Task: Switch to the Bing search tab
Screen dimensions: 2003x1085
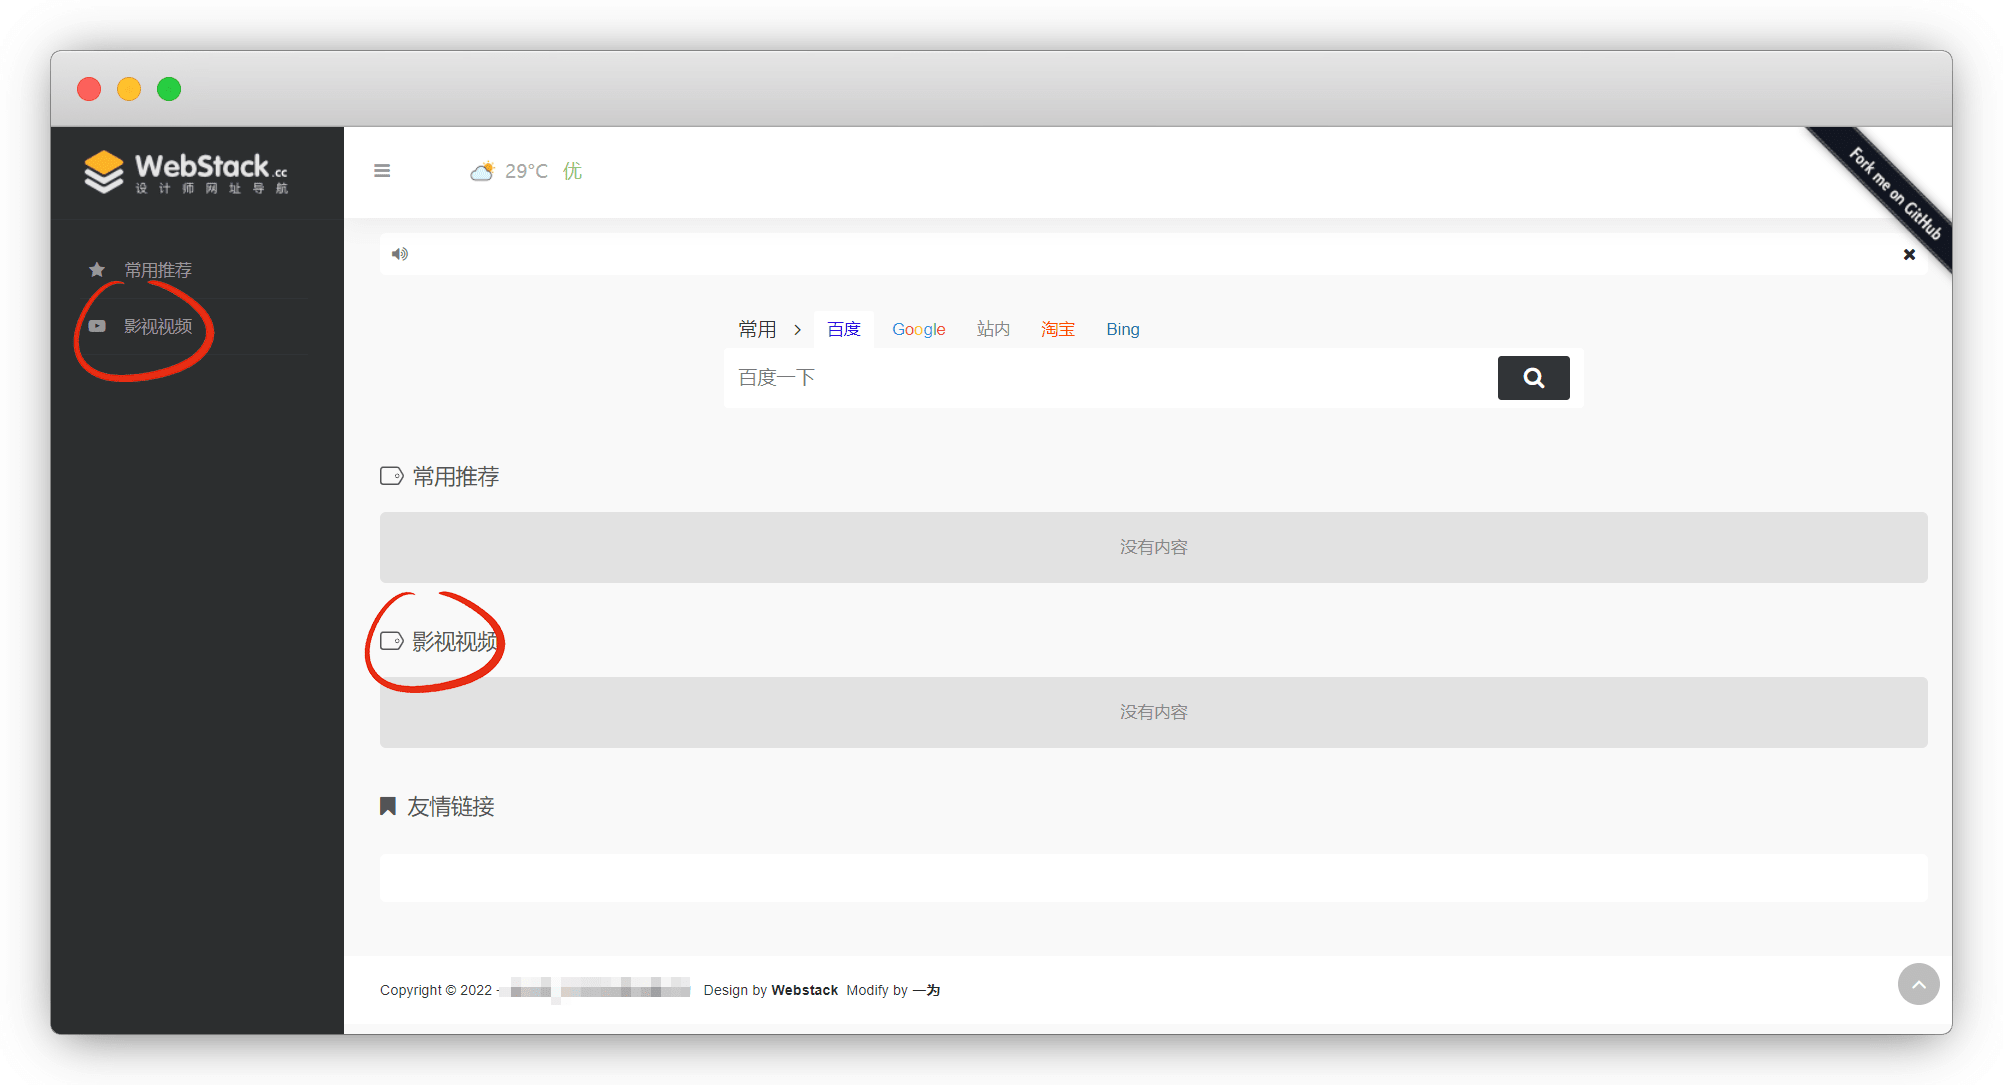Action: pyautogui.click(x=1122, y=330)
